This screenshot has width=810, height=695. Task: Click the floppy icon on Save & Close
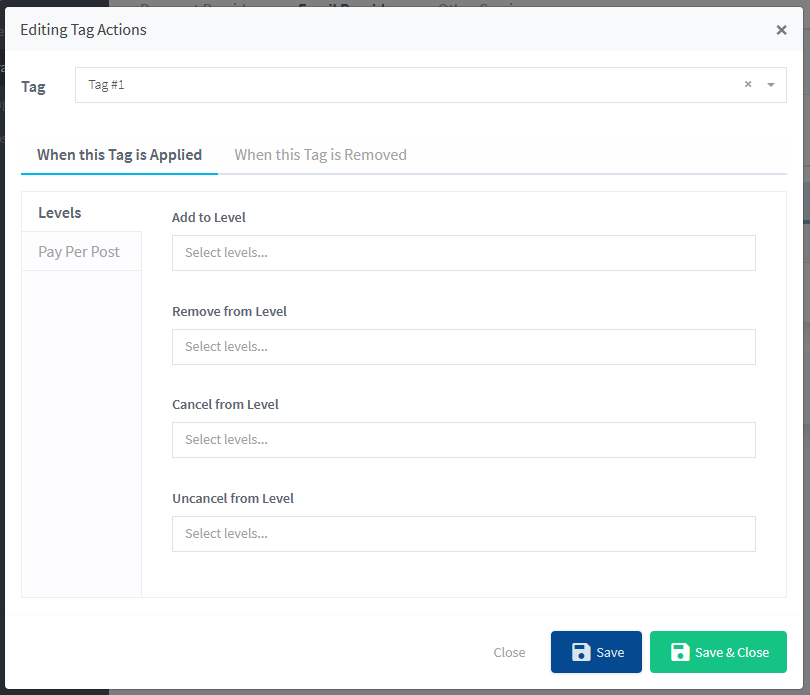click(680, 652)
